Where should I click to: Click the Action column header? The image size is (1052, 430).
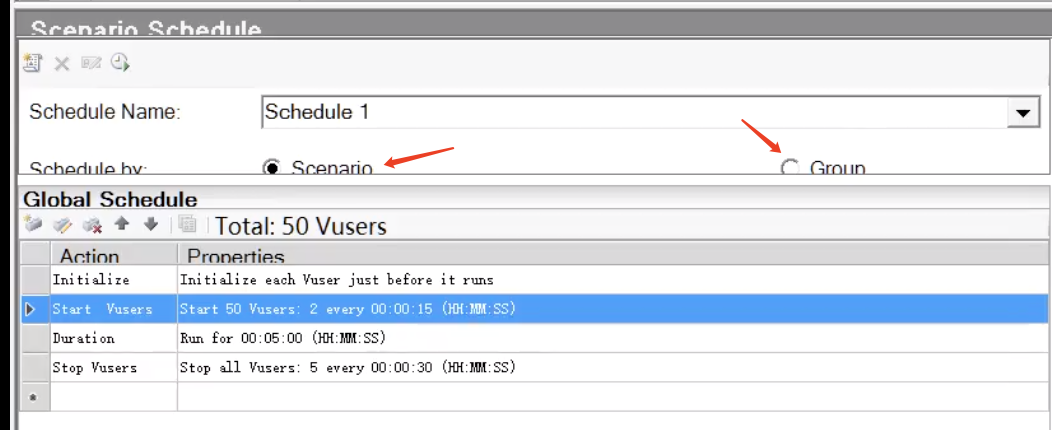click(113, 254)
